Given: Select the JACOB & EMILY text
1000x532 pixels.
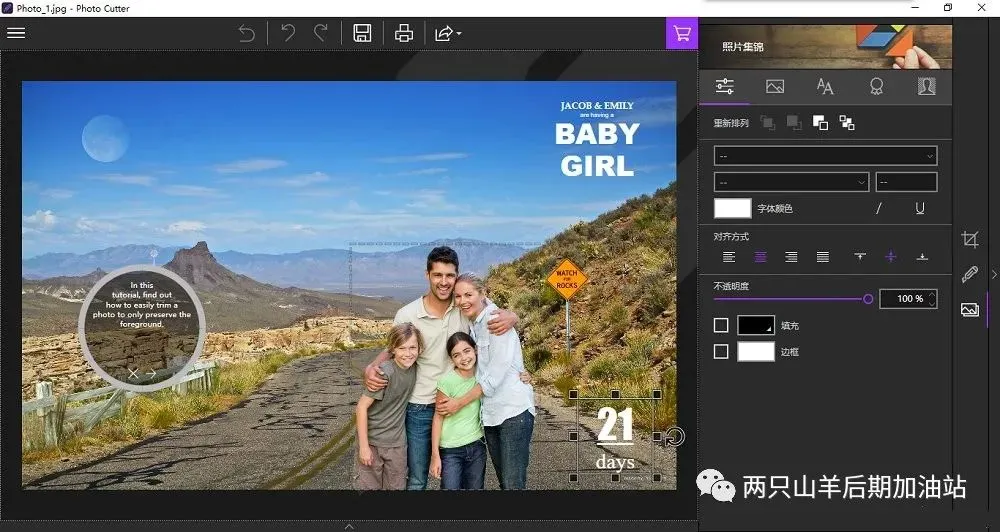Looking at the screenshot, I should tap(597, 106).
